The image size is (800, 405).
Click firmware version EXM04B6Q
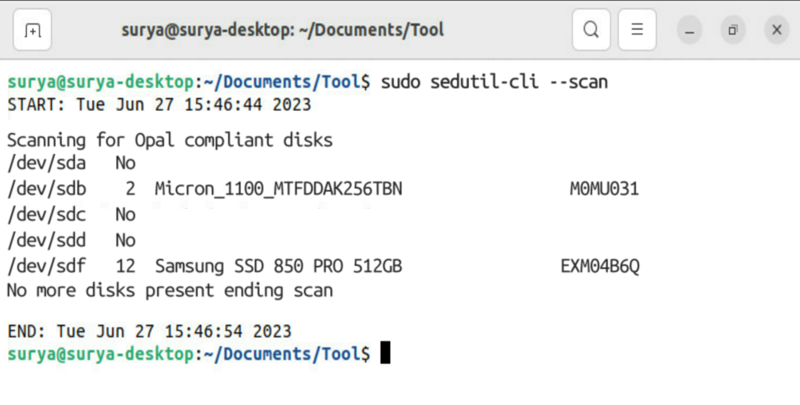tap(599, 266)
